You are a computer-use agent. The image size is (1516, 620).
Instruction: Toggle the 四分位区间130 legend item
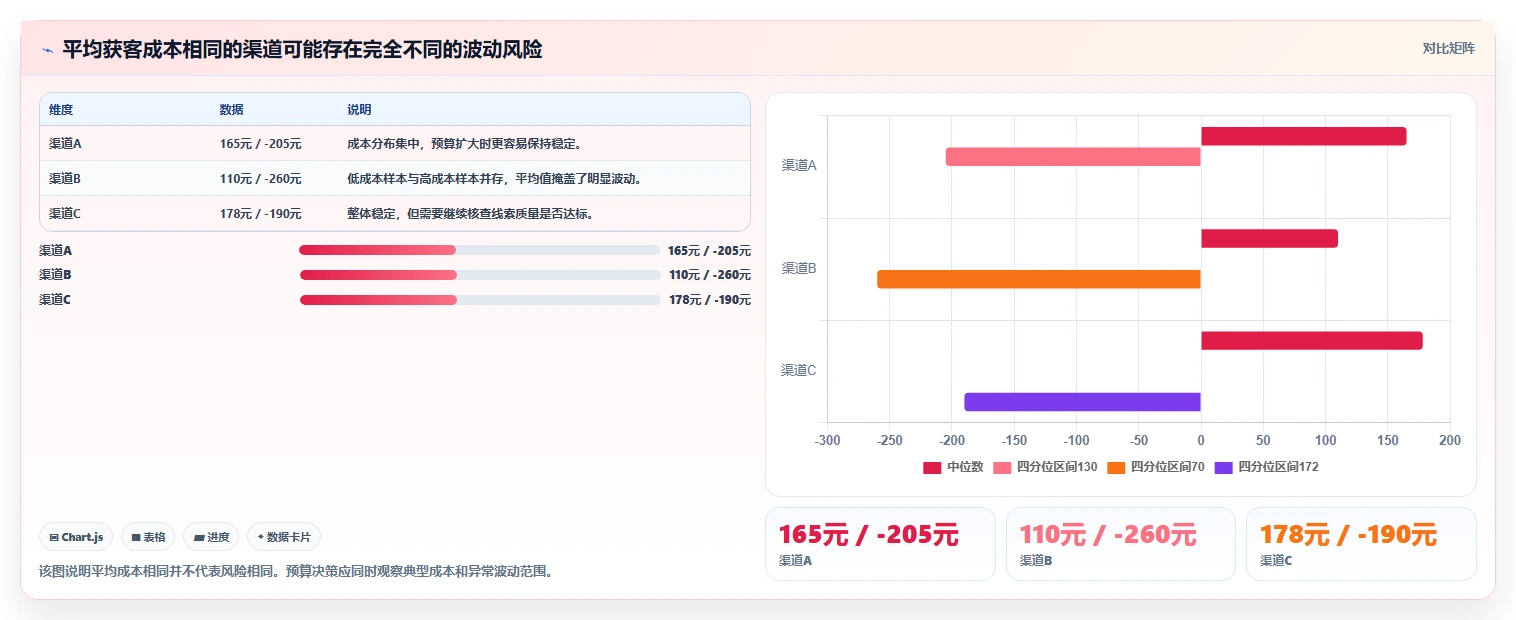1045,467
